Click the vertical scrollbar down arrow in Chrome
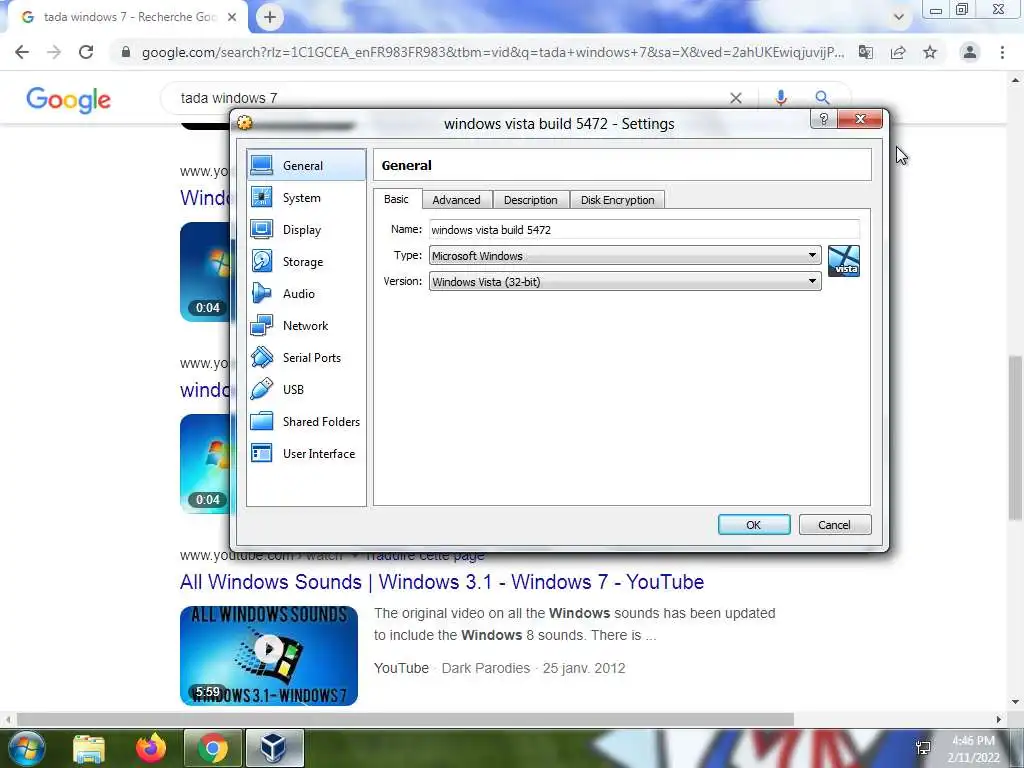 [1015, 703]
